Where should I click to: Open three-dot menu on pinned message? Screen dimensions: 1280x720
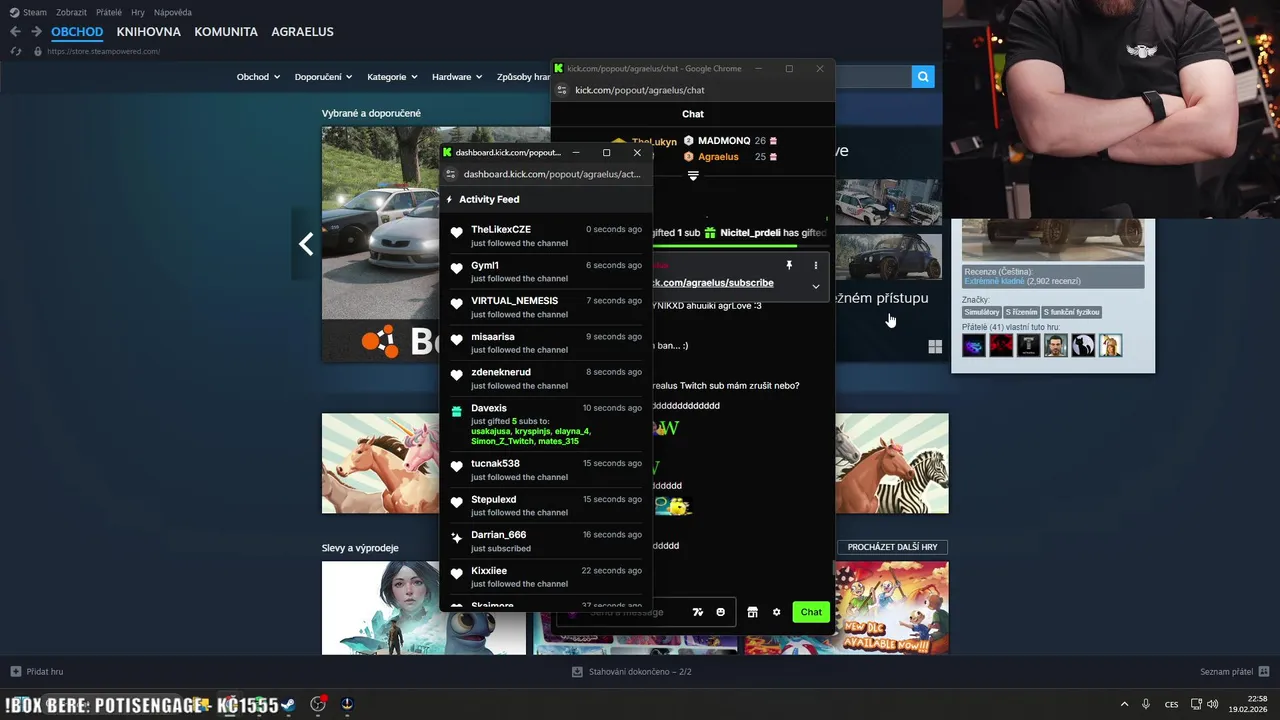click(x=816, y=265)
